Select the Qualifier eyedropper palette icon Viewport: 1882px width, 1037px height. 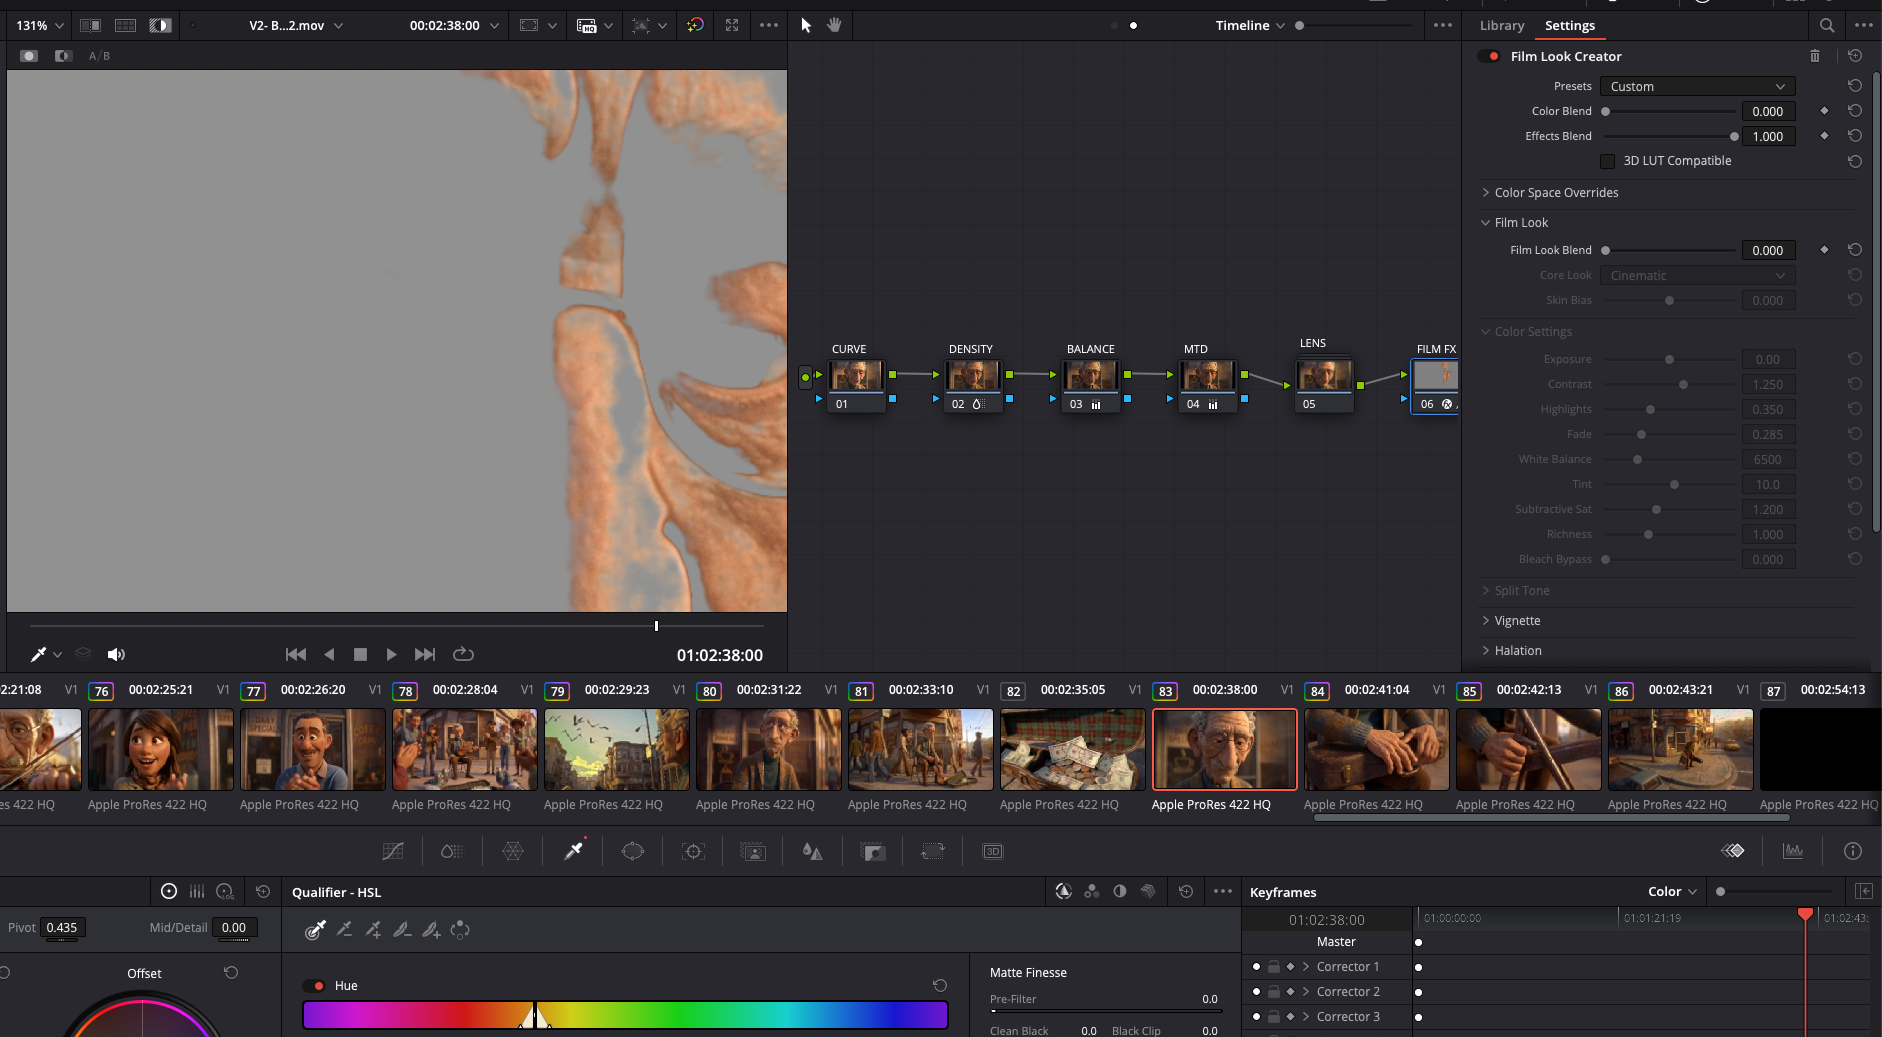[x=573, y=851]
